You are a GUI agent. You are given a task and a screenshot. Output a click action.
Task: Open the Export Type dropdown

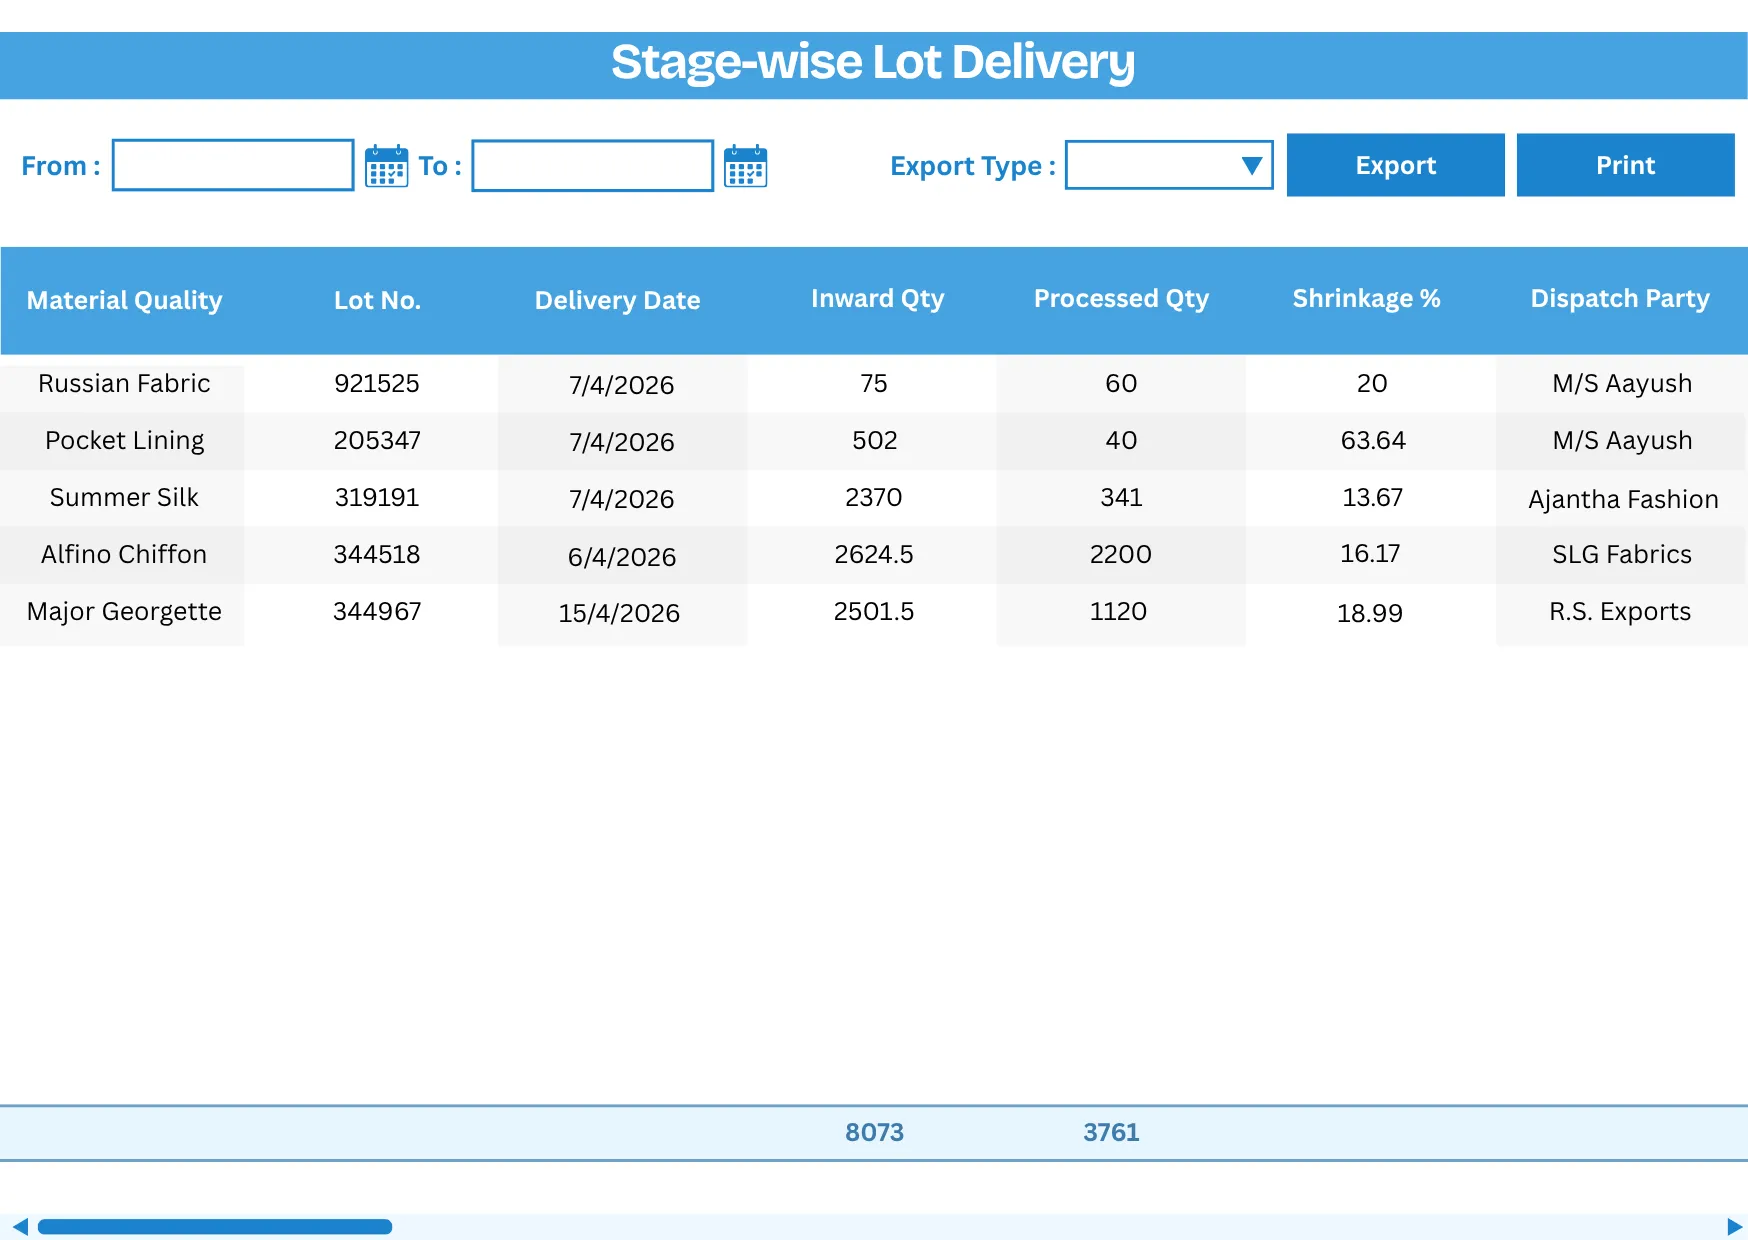[1169, 165]
